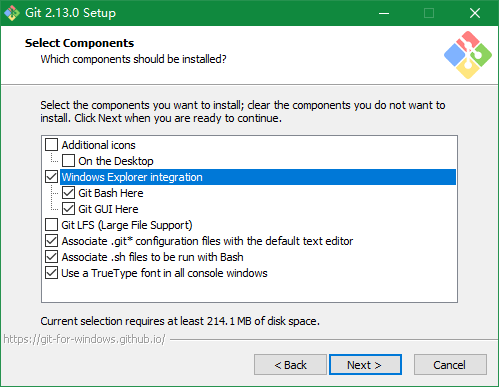Screen dimensions: 499x387
Task: Enable Git LFS (Large File Support)
Action: [x=51, y=225]
